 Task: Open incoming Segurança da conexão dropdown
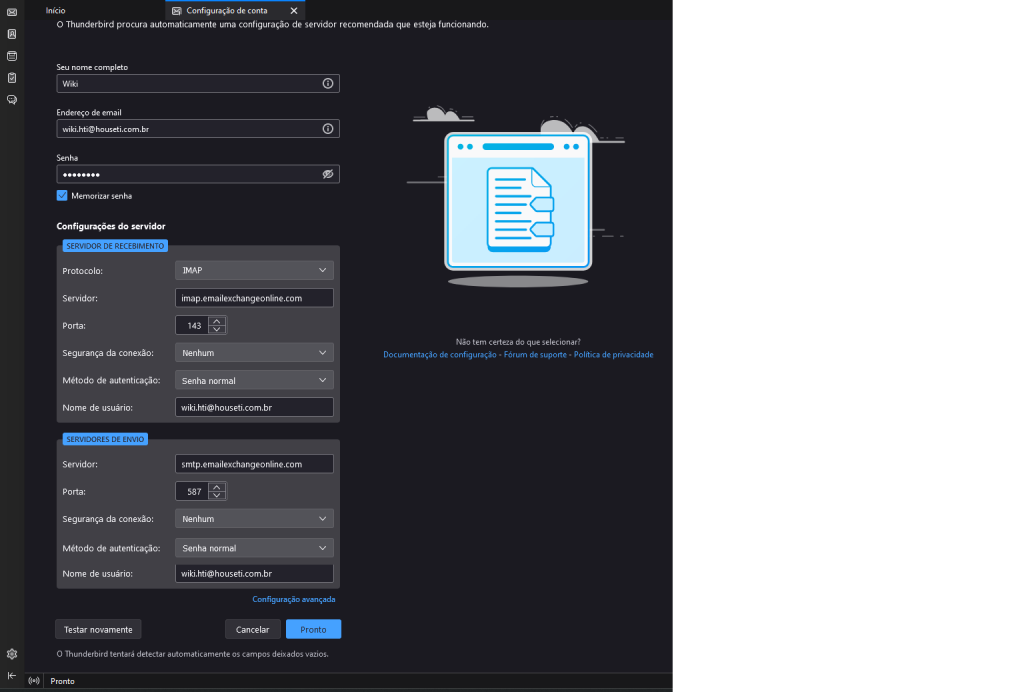pyautogui.click(x=254, y=353)
